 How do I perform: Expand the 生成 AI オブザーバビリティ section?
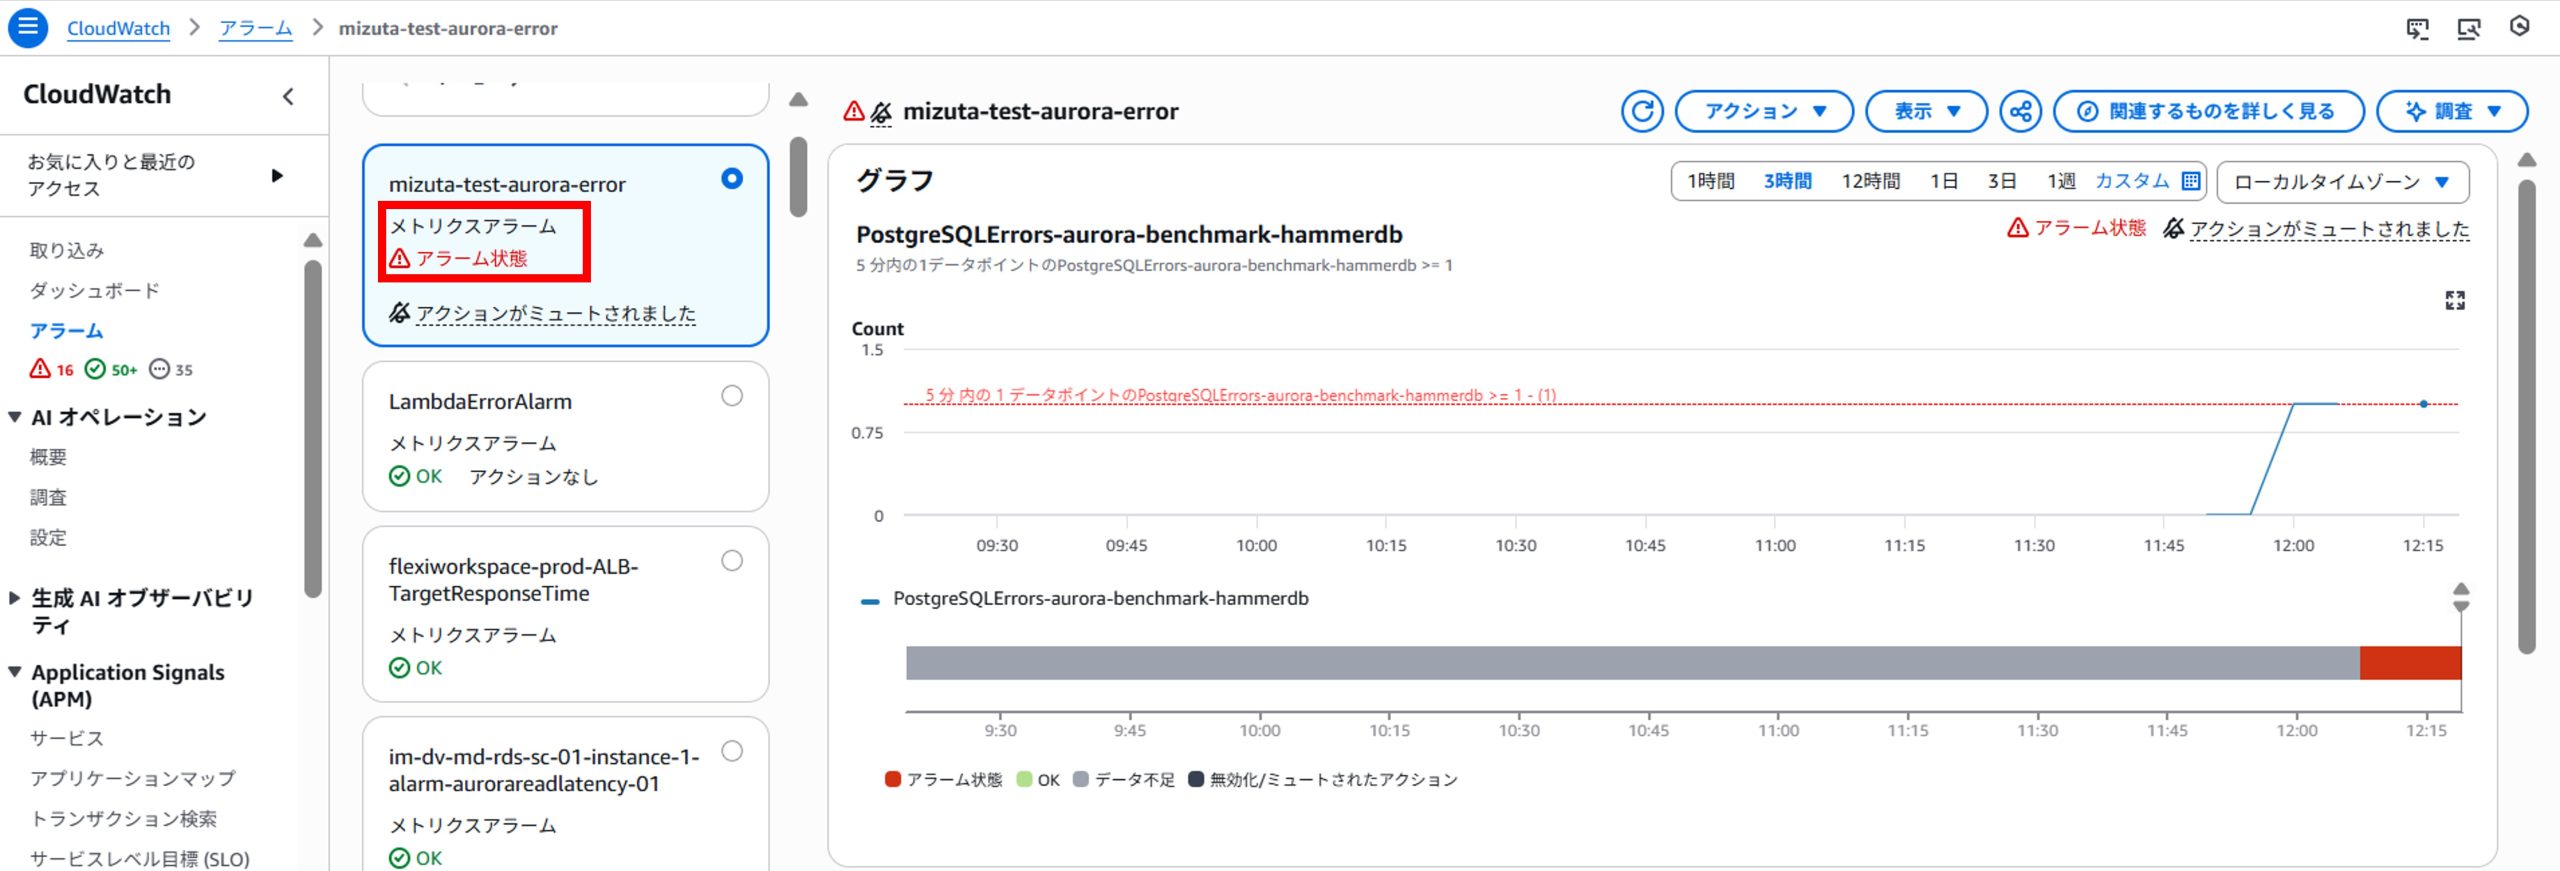(15, 598)
